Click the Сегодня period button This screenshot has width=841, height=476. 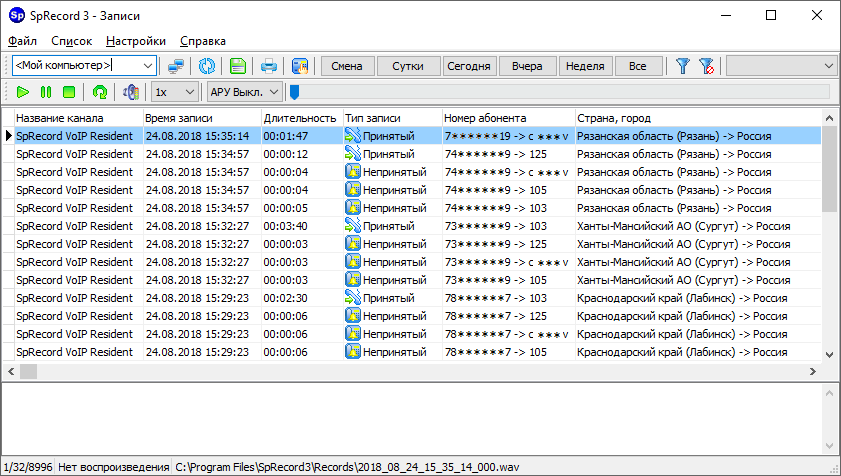tap(468, 66)
